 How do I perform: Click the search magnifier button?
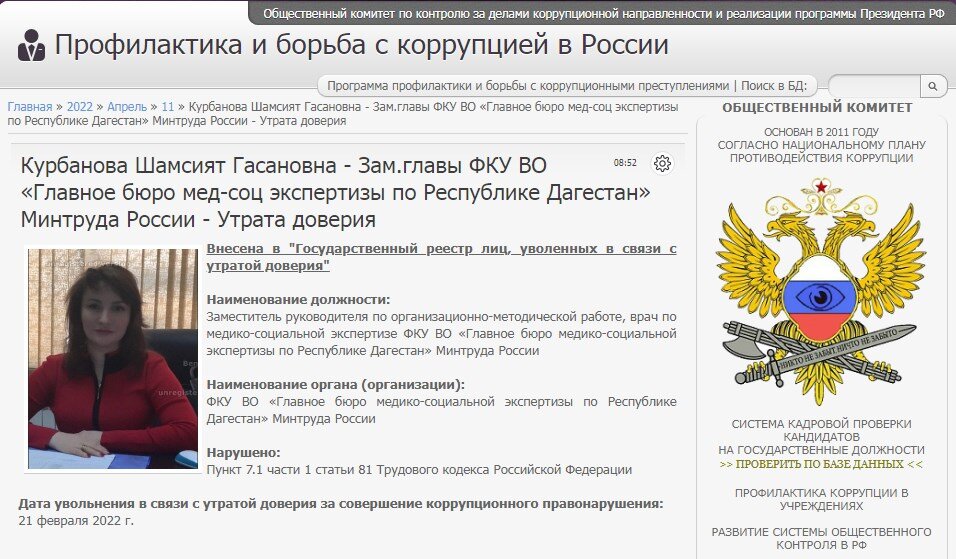(x=933, y=87)
